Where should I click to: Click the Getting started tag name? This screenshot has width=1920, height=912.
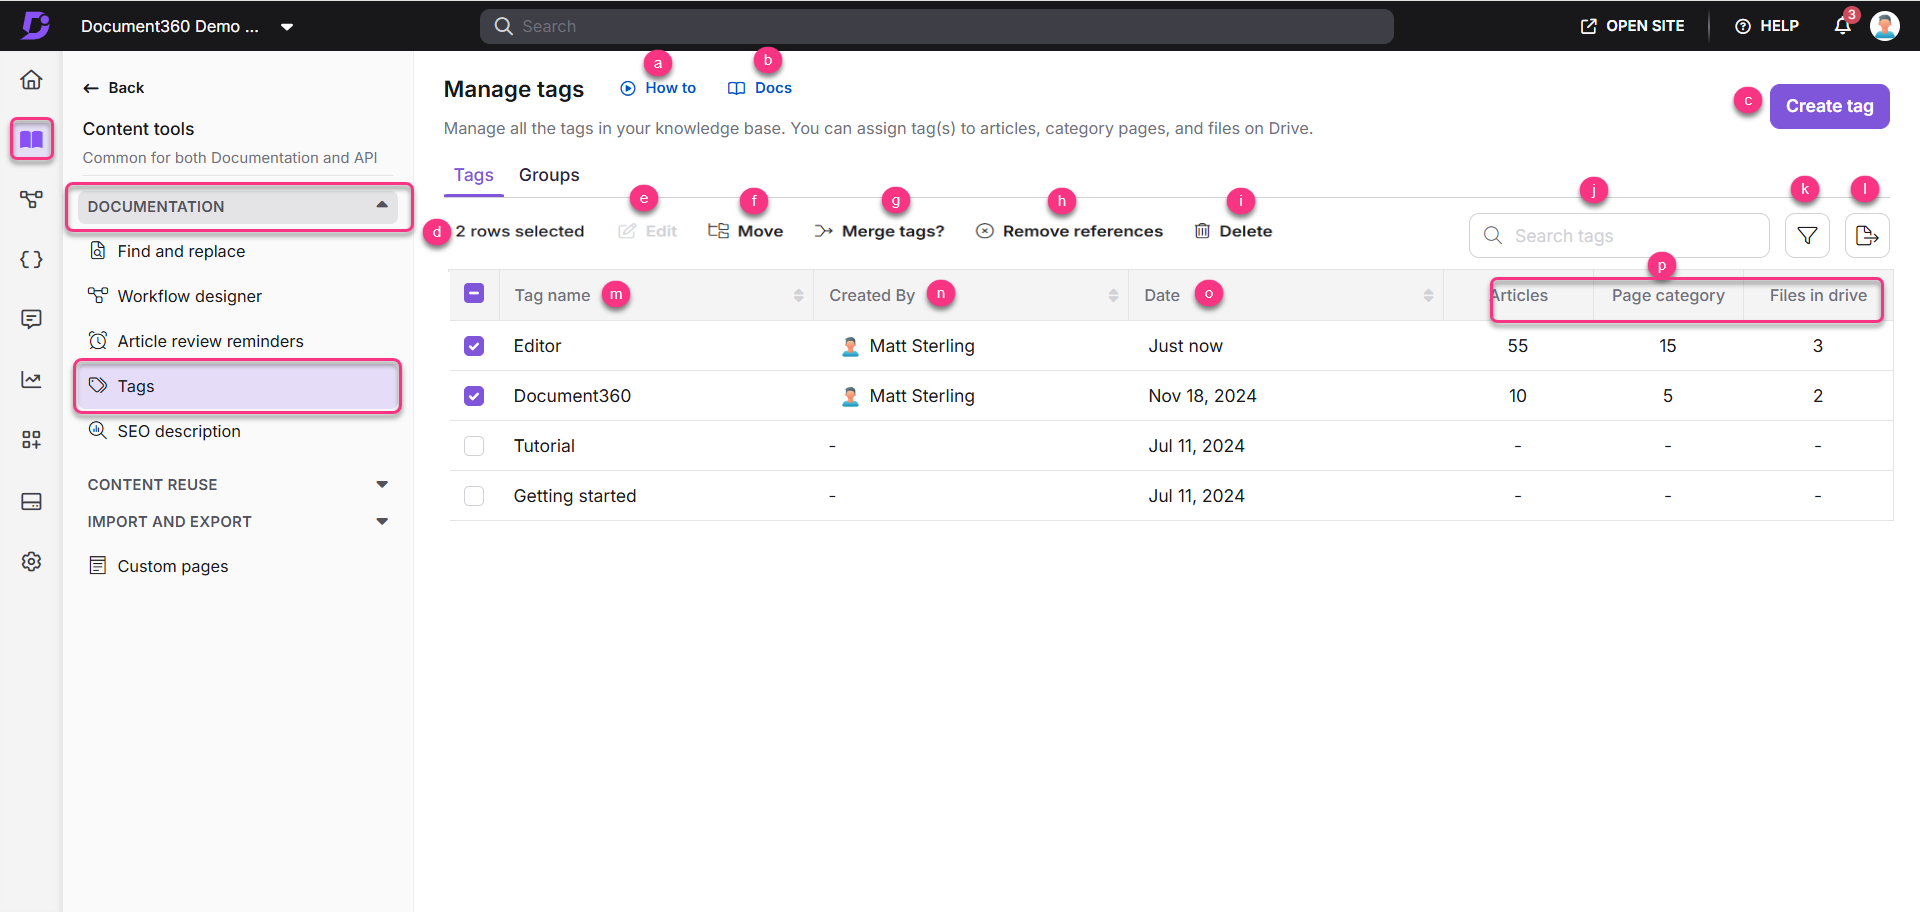[x=575, y=496]
